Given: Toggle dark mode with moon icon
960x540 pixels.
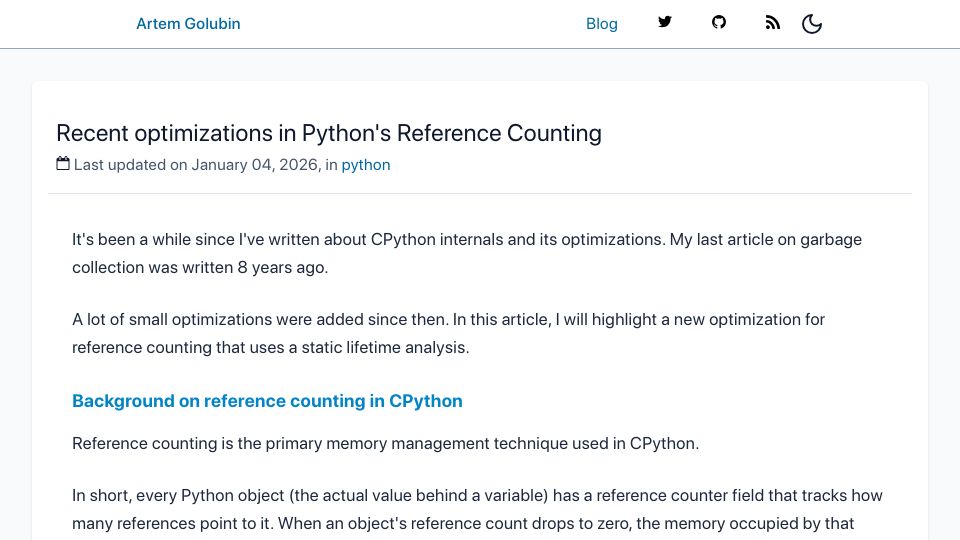Looking at the screenshot, I should pos(812,24).
